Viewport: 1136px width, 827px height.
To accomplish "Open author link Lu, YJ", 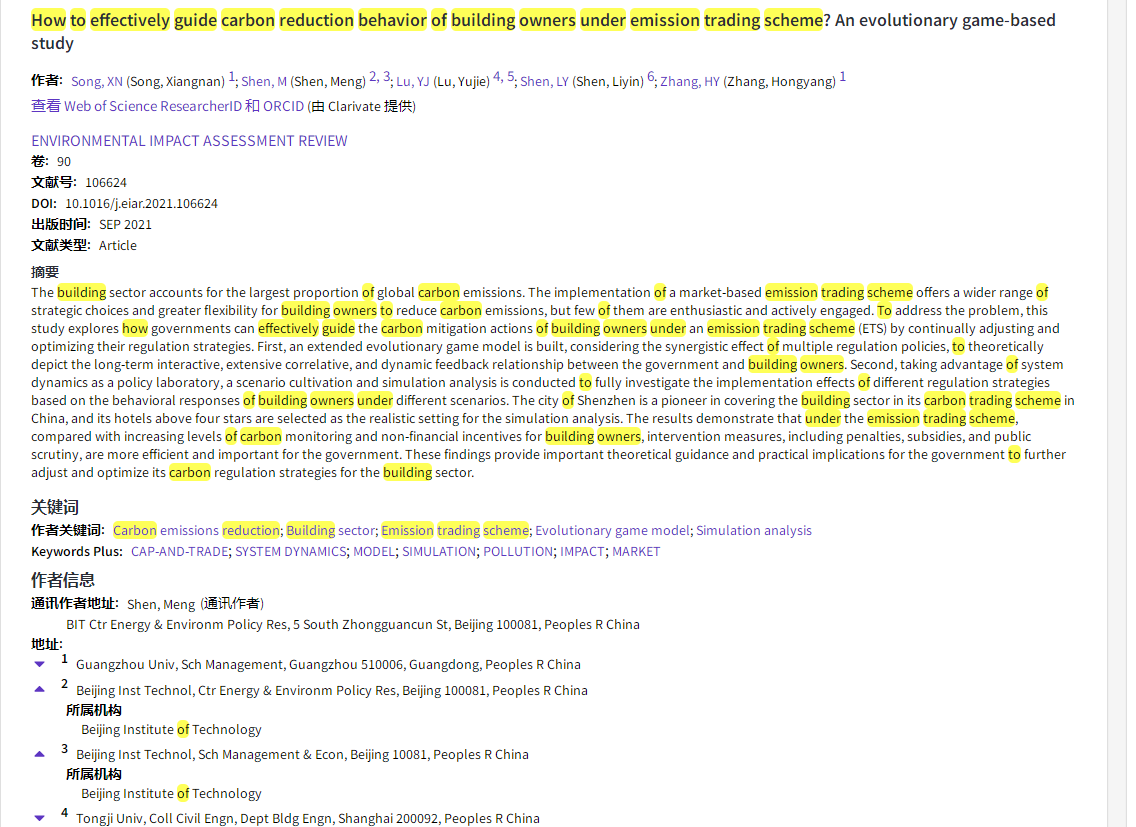I will coord(413,82).
